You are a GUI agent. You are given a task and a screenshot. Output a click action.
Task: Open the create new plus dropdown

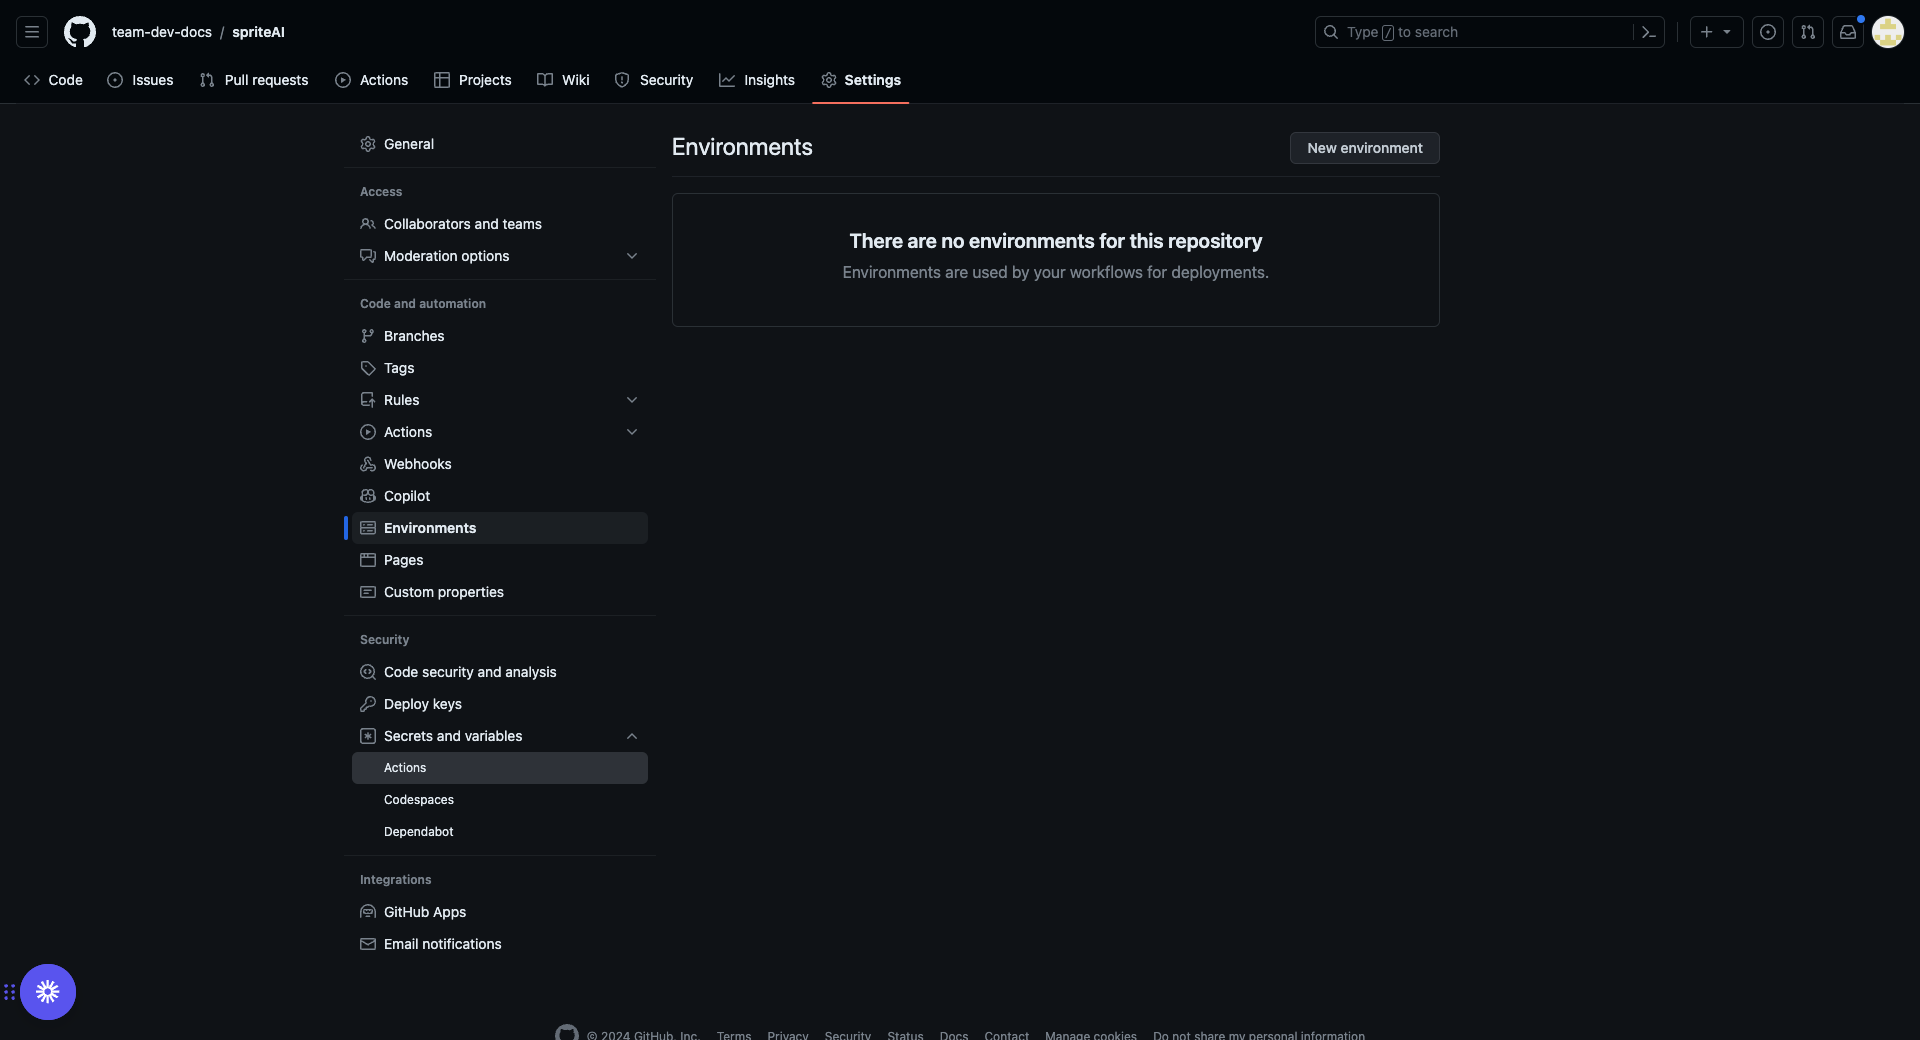click(x=1715, y=32)
